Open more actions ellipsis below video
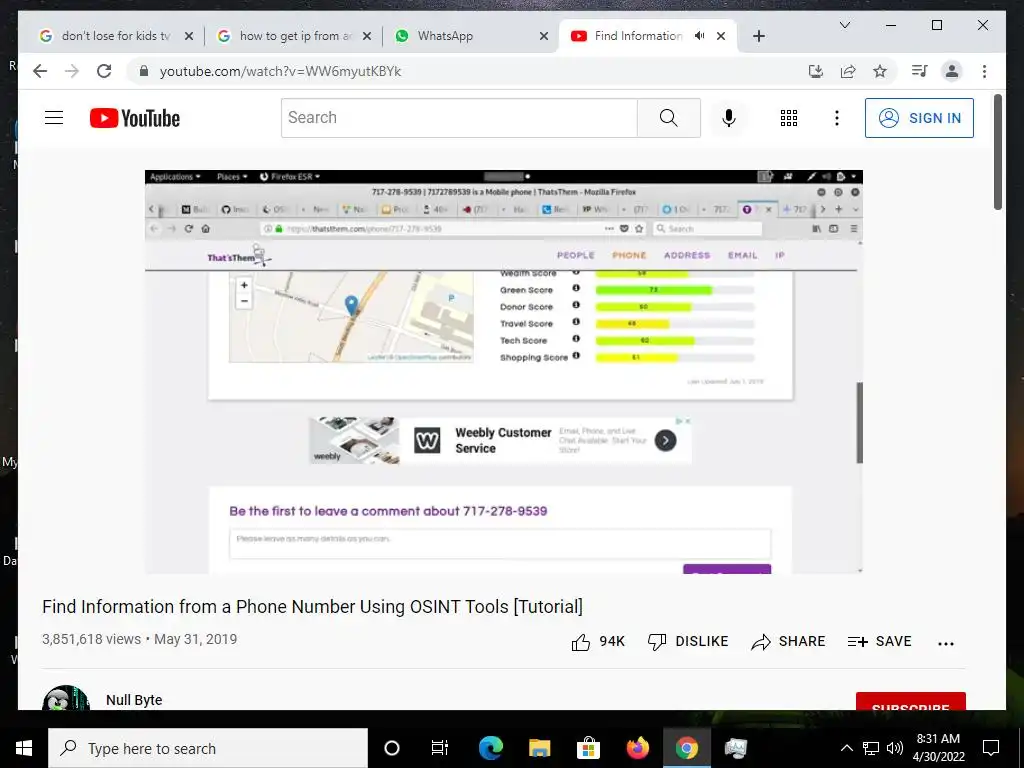1024x768 pixels. (946, 643)
